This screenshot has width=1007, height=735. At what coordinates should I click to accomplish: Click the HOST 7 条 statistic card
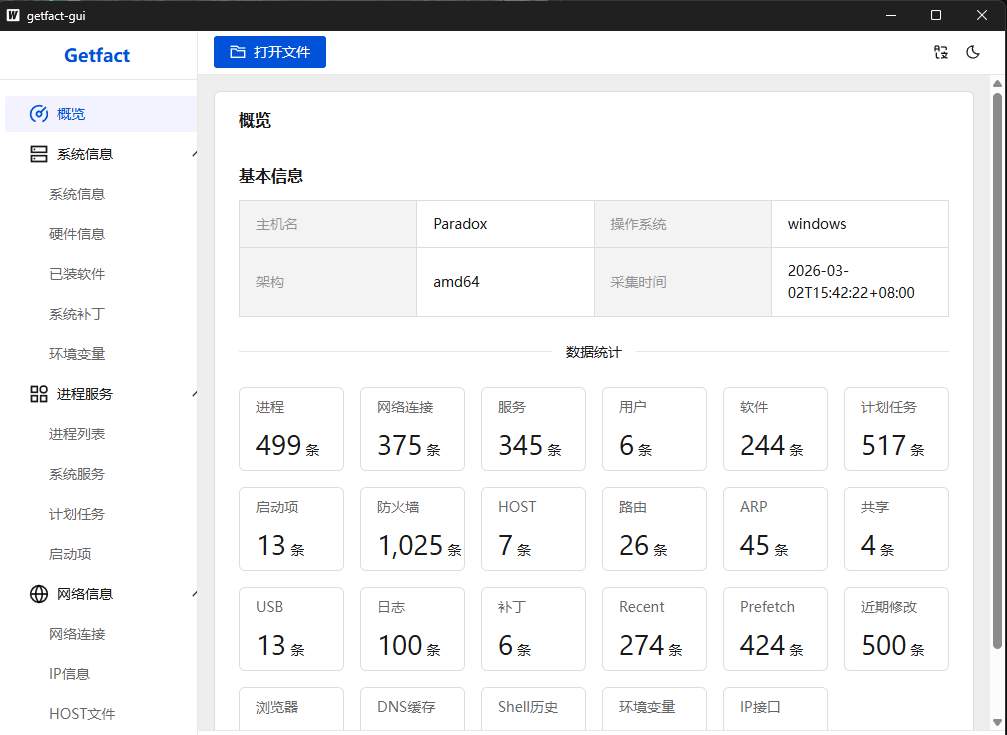coord(533,529)
